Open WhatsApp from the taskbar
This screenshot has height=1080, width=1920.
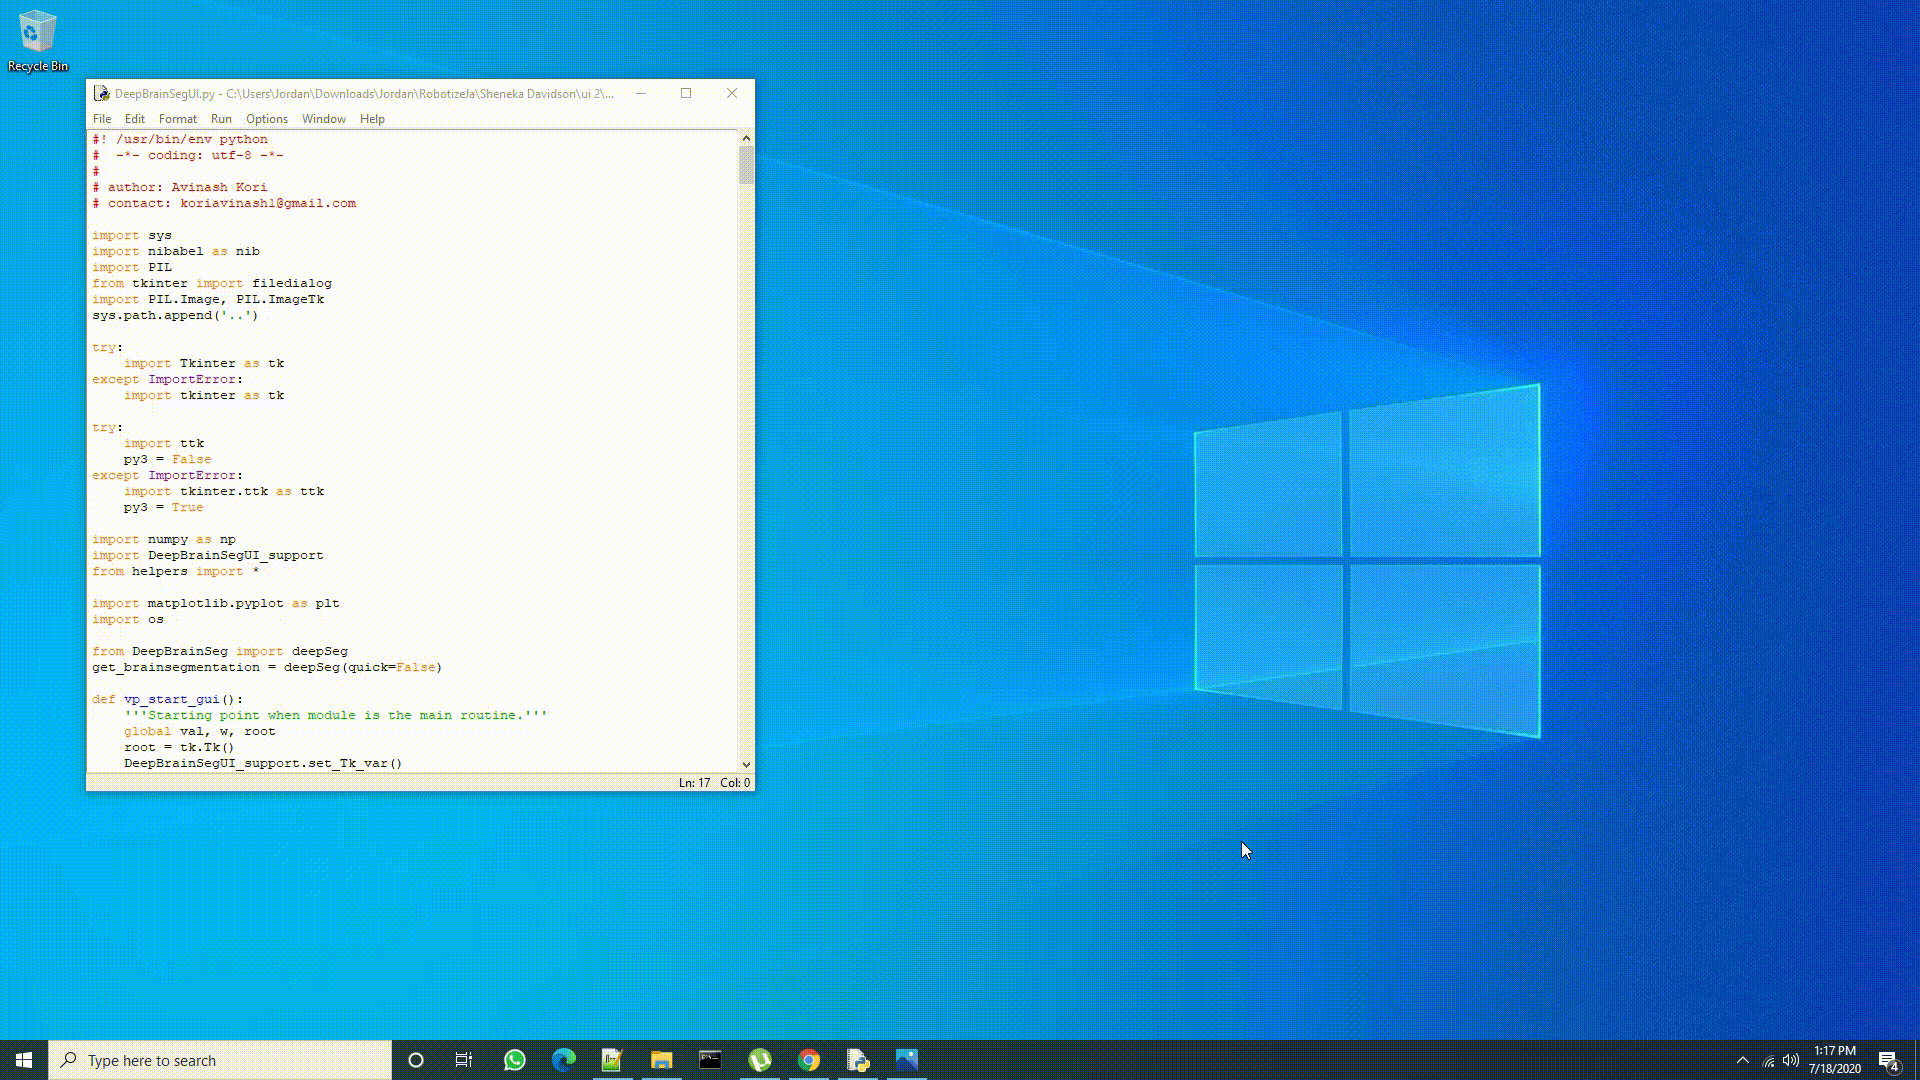[x=515, y=1060]
